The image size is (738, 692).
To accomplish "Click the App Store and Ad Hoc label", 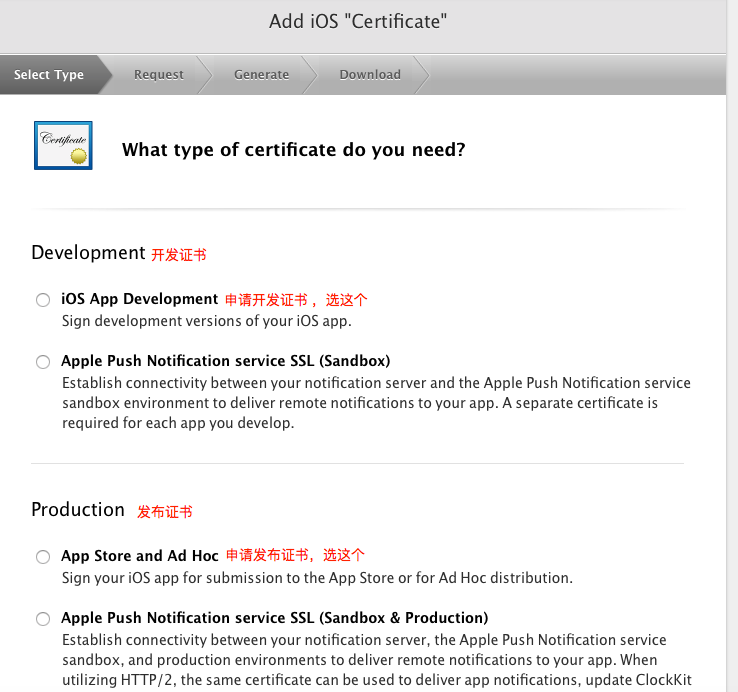I will tap(139, 556).
